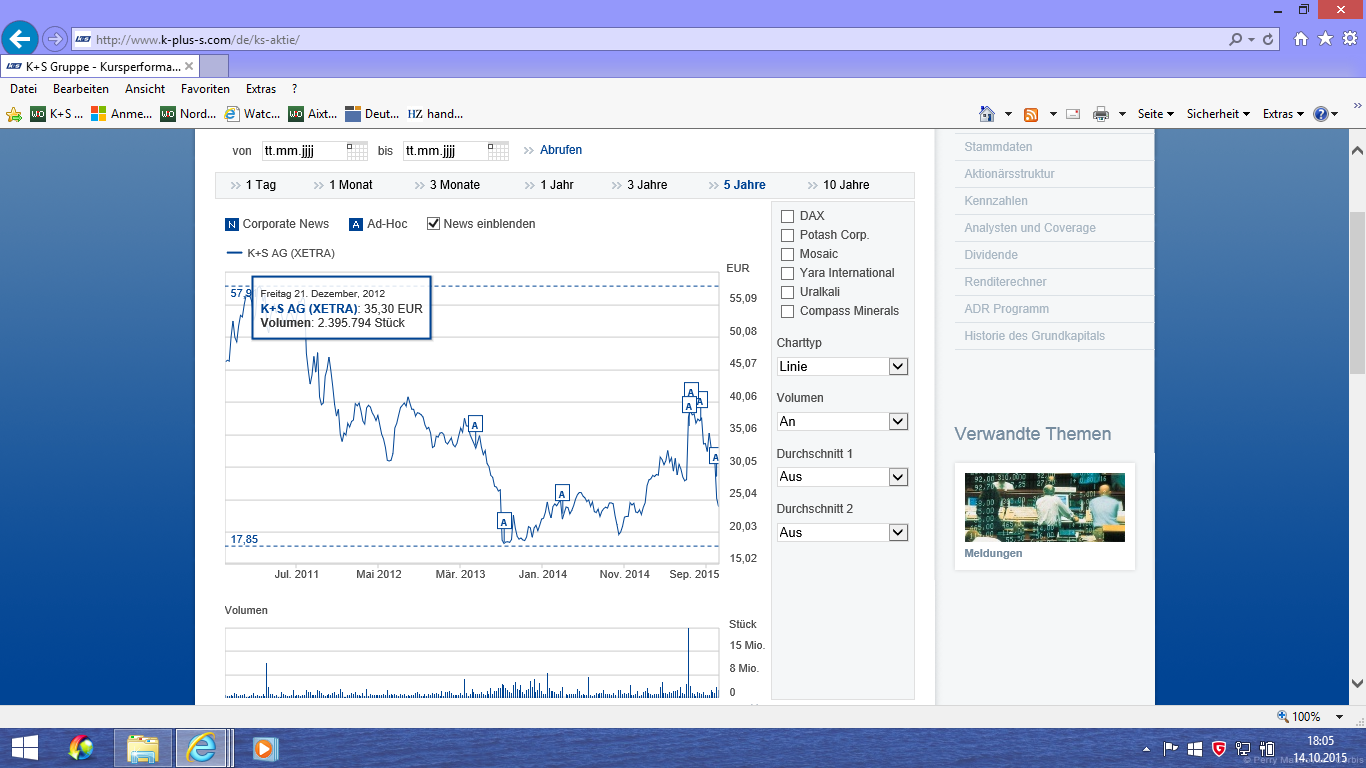This screenshot has height=768, width=1366.
Task: Expand the Sicherheit command bar menu
Action: coord(1218,114)
